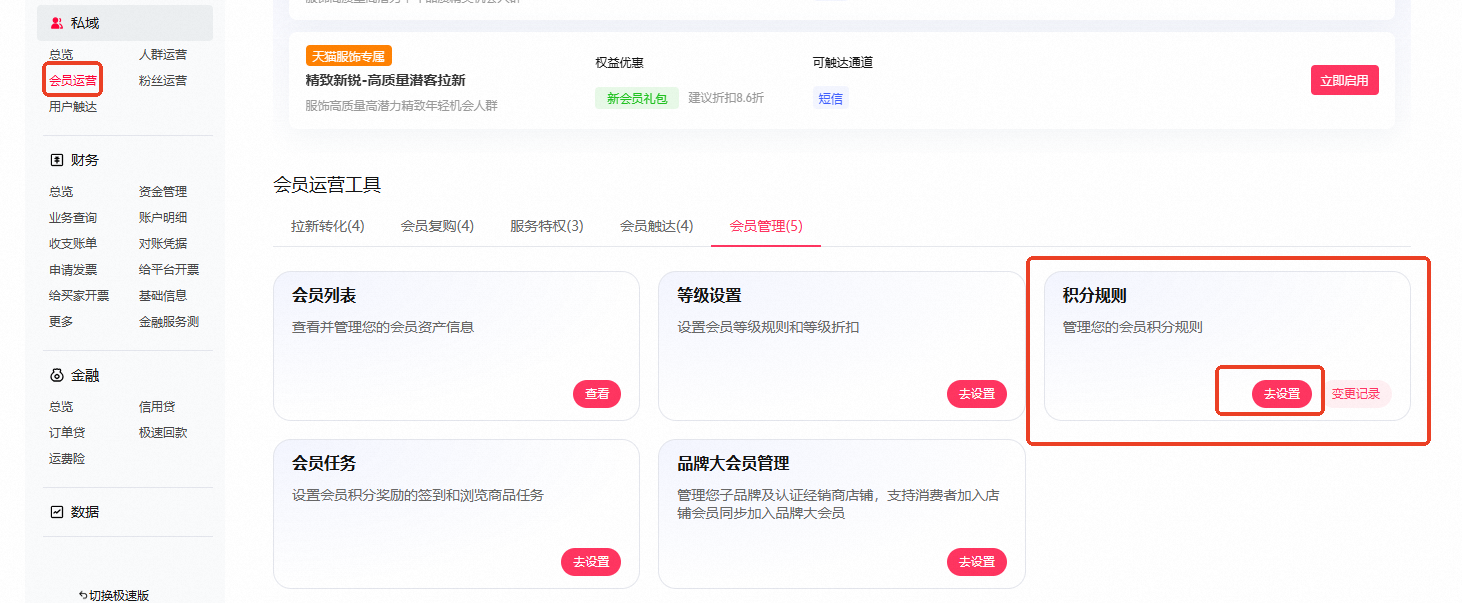Click 查看 on the 会员列表 card

(x=597, y=394)
